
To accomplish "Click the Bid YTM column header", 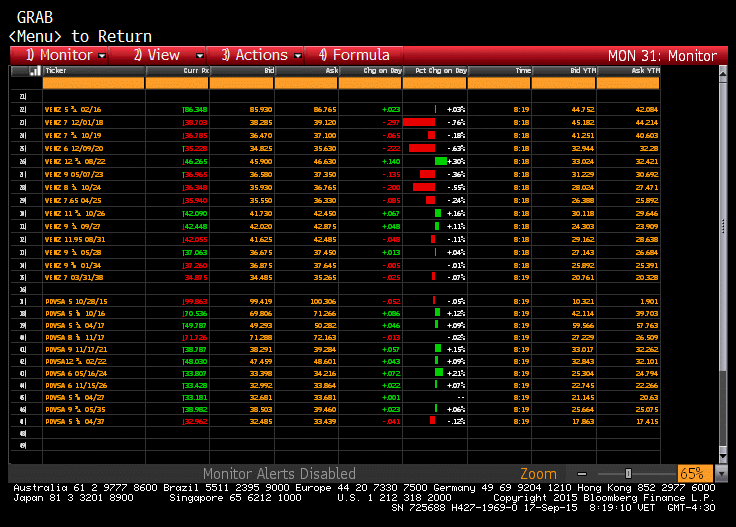I will [564, 71].
